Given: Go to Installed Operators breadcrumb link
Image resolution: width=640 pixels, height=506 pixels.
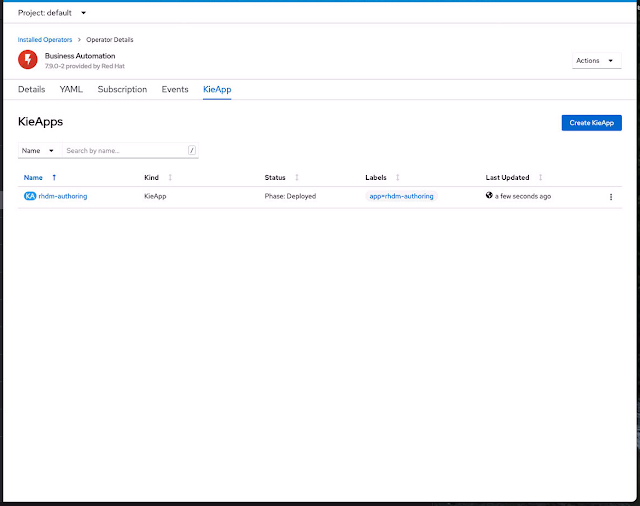Looking at the screenshot, I should coord(45,40).
